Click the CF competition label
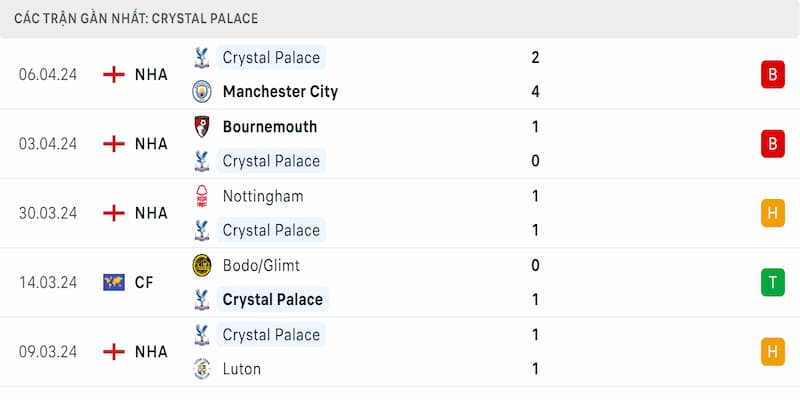Image resolution: width=800 pixels, height=400 pixels. (144, 282)
